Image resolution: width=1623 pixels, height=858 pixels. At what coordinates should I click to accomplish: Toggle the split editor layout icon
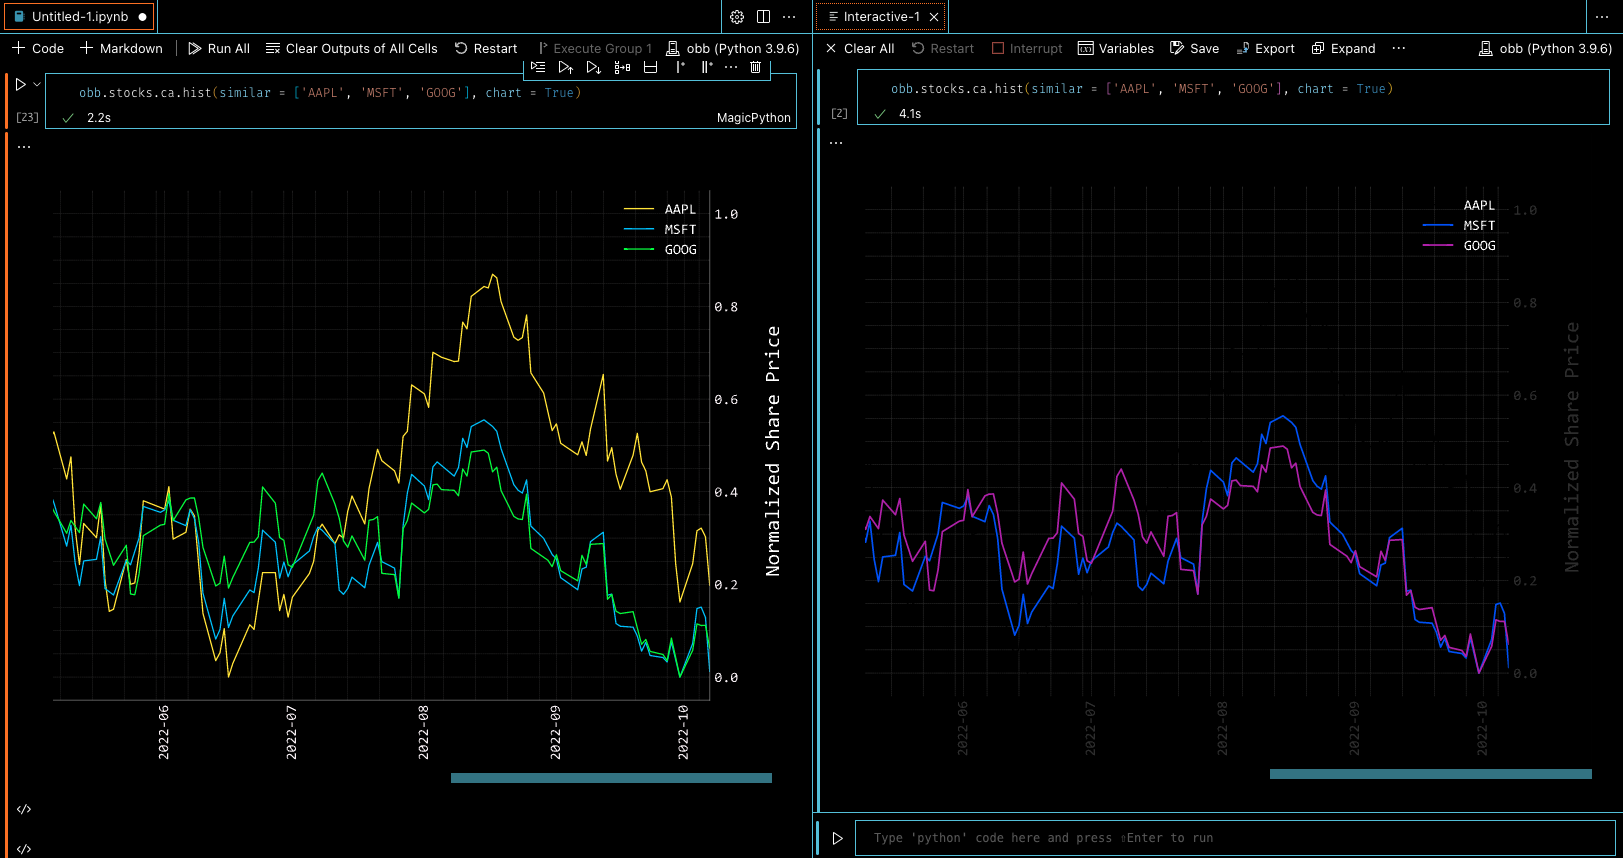763,17
